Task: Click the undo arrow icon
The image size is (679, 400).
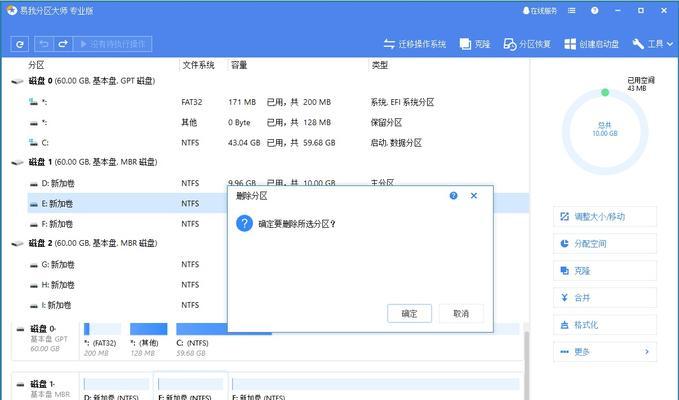Action: point(44,44)
